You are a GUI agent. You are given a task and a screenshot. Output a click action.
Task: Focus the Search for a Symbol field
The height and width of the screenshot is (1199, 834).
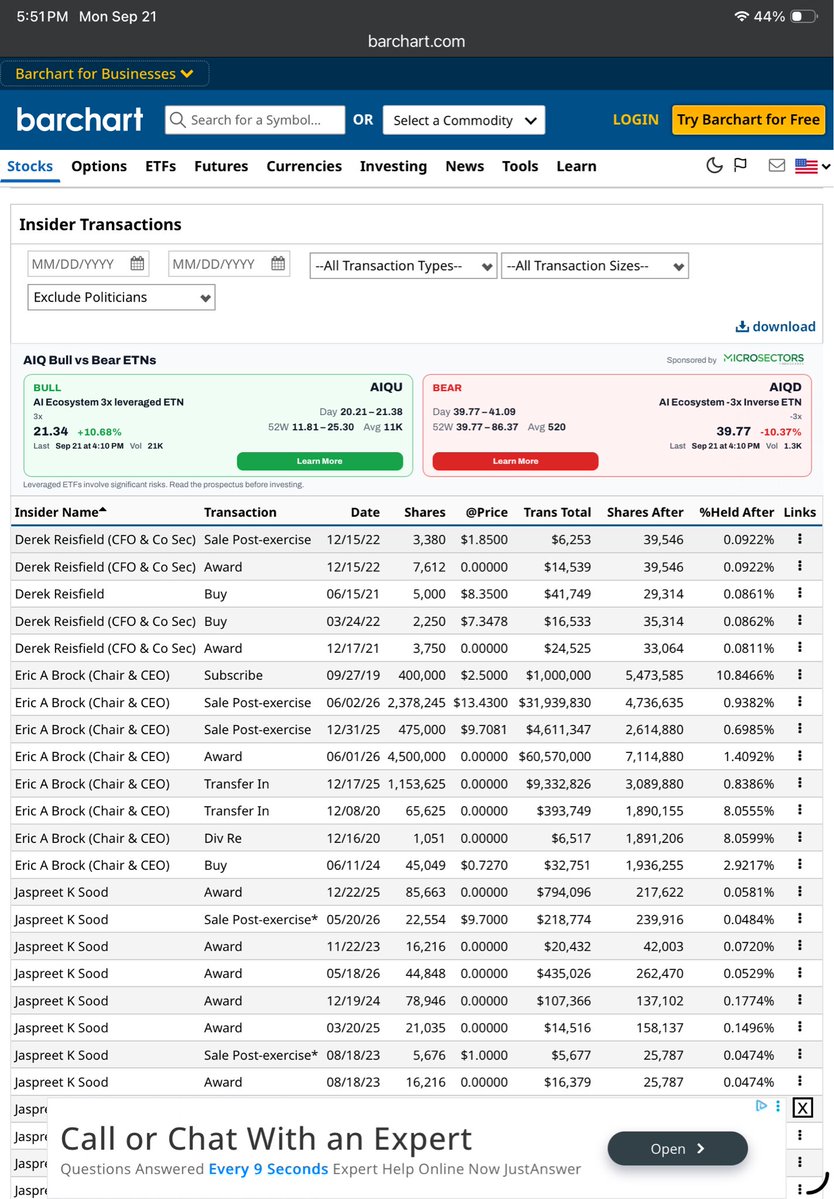pos(255,120)
